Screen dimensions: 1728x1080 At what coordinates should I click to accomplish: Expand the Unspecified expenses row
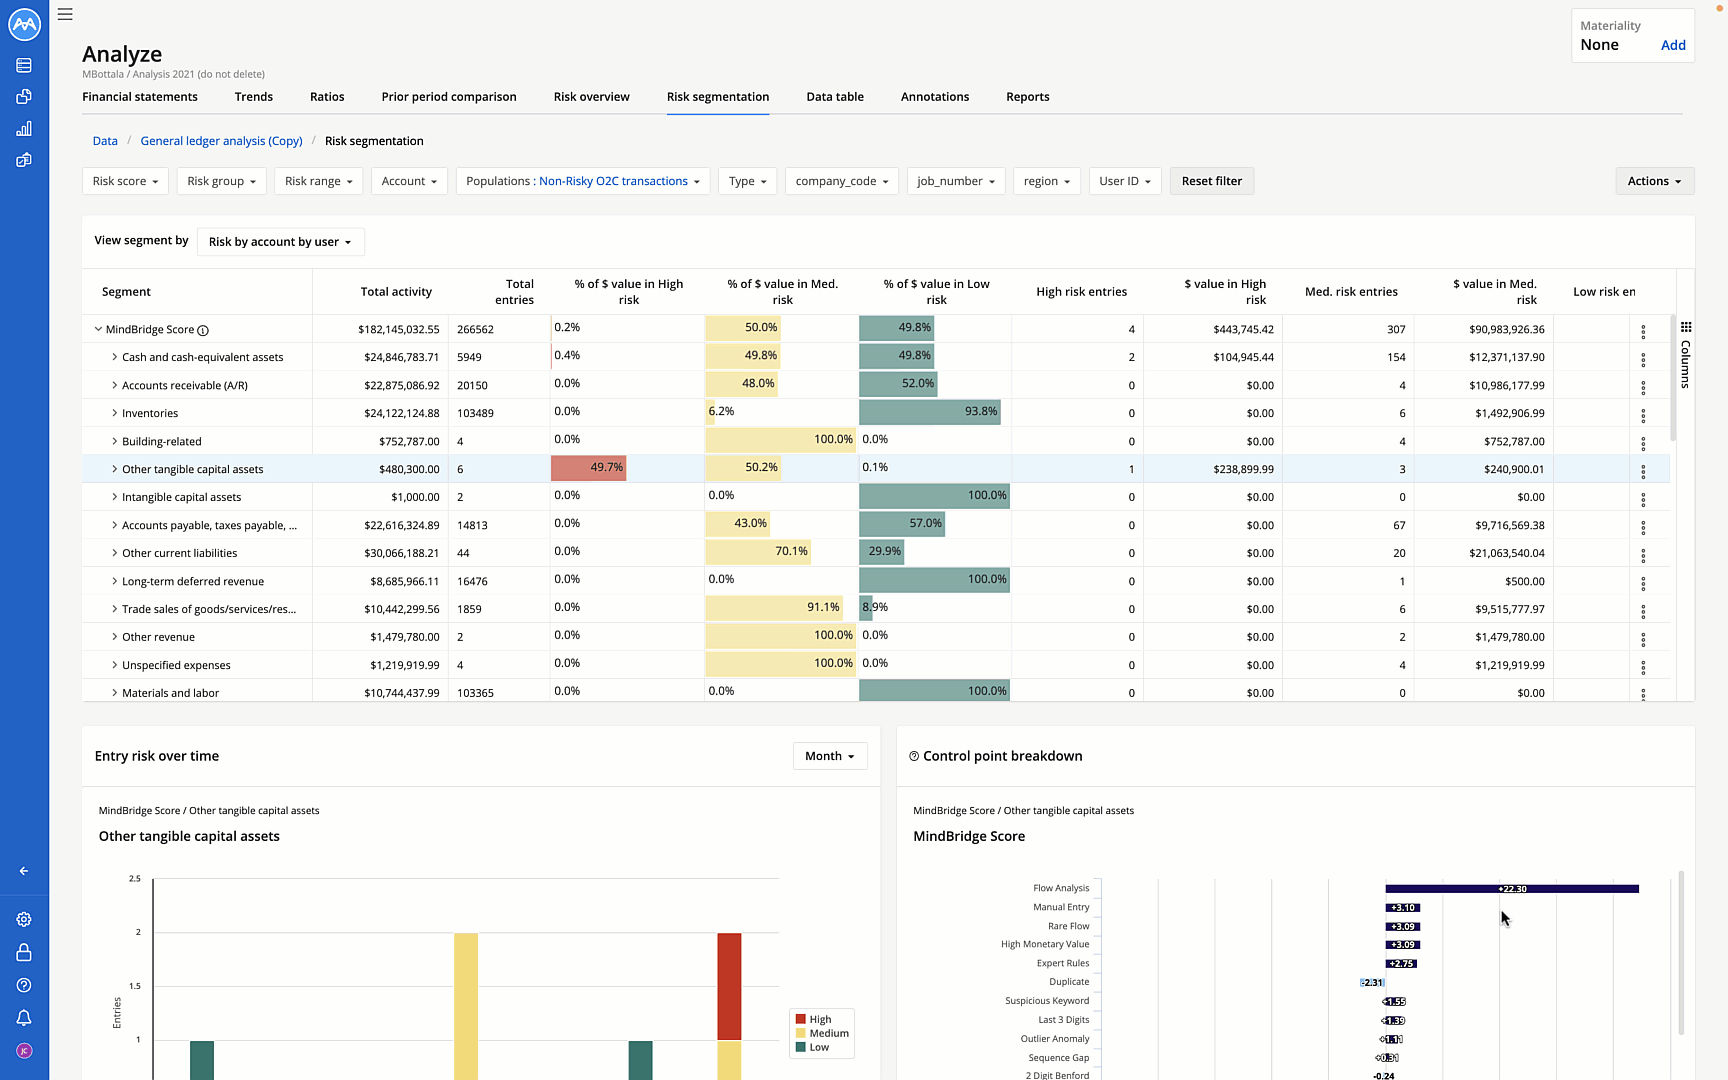114,665
